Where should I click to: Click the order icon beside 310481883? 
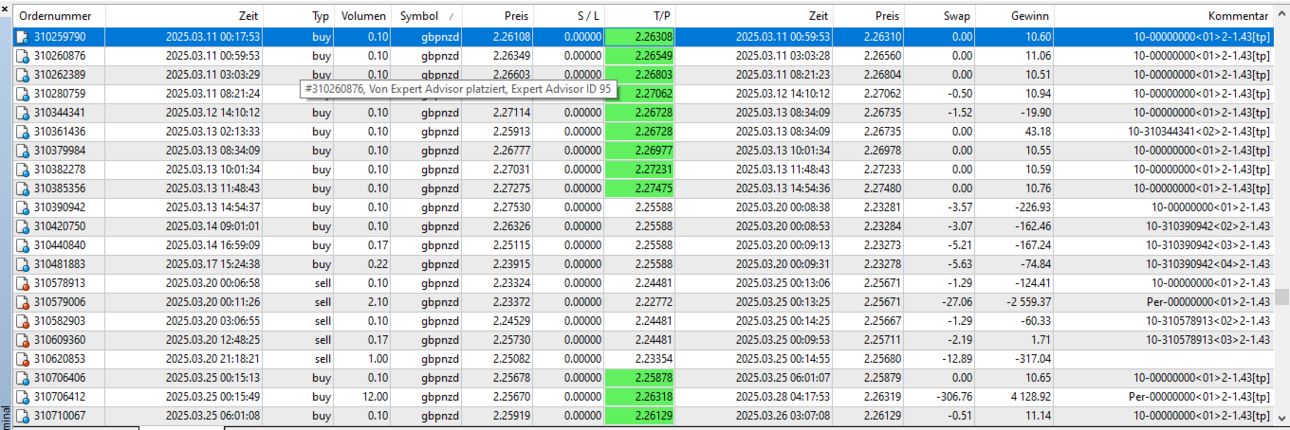pos(22,265)
